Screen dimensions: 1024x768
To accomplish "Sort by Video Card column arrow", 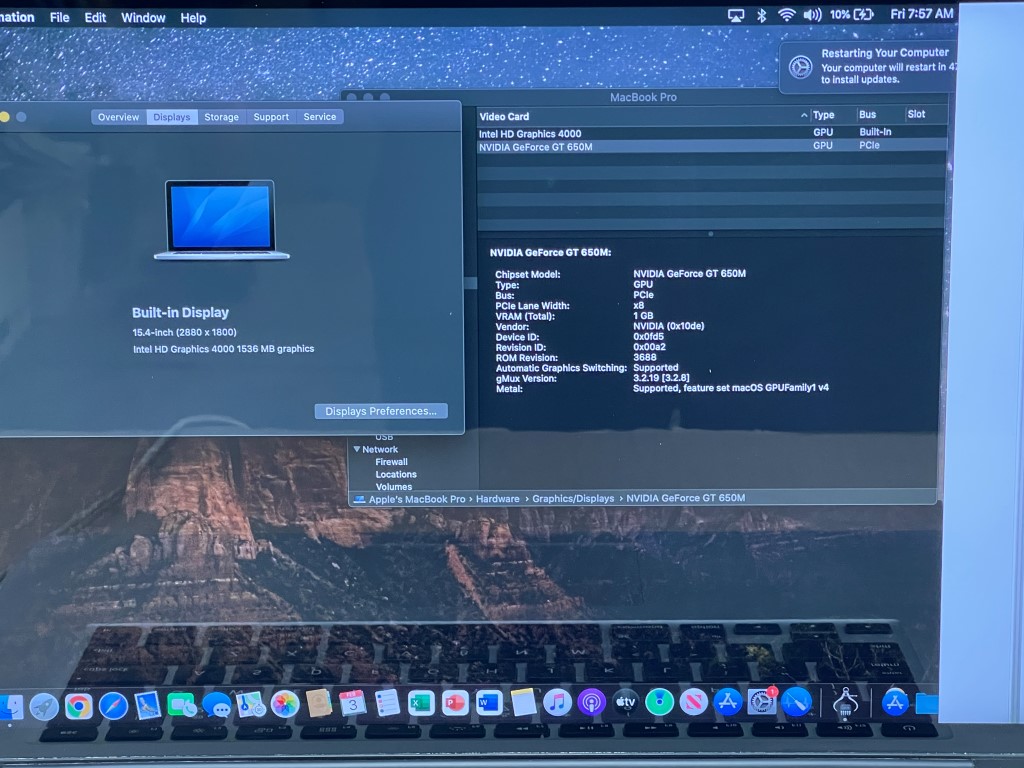I will pyautogui.click(x=804, y=116).
